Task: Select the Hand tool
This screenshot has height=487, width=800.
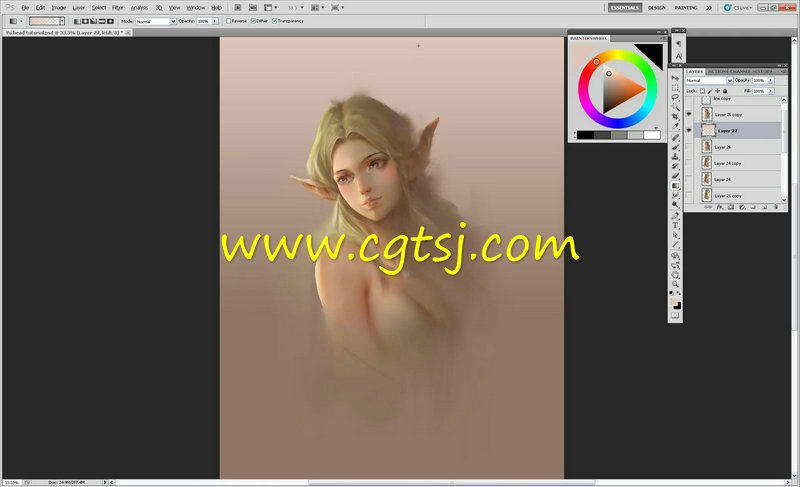Action: [675, 275]
